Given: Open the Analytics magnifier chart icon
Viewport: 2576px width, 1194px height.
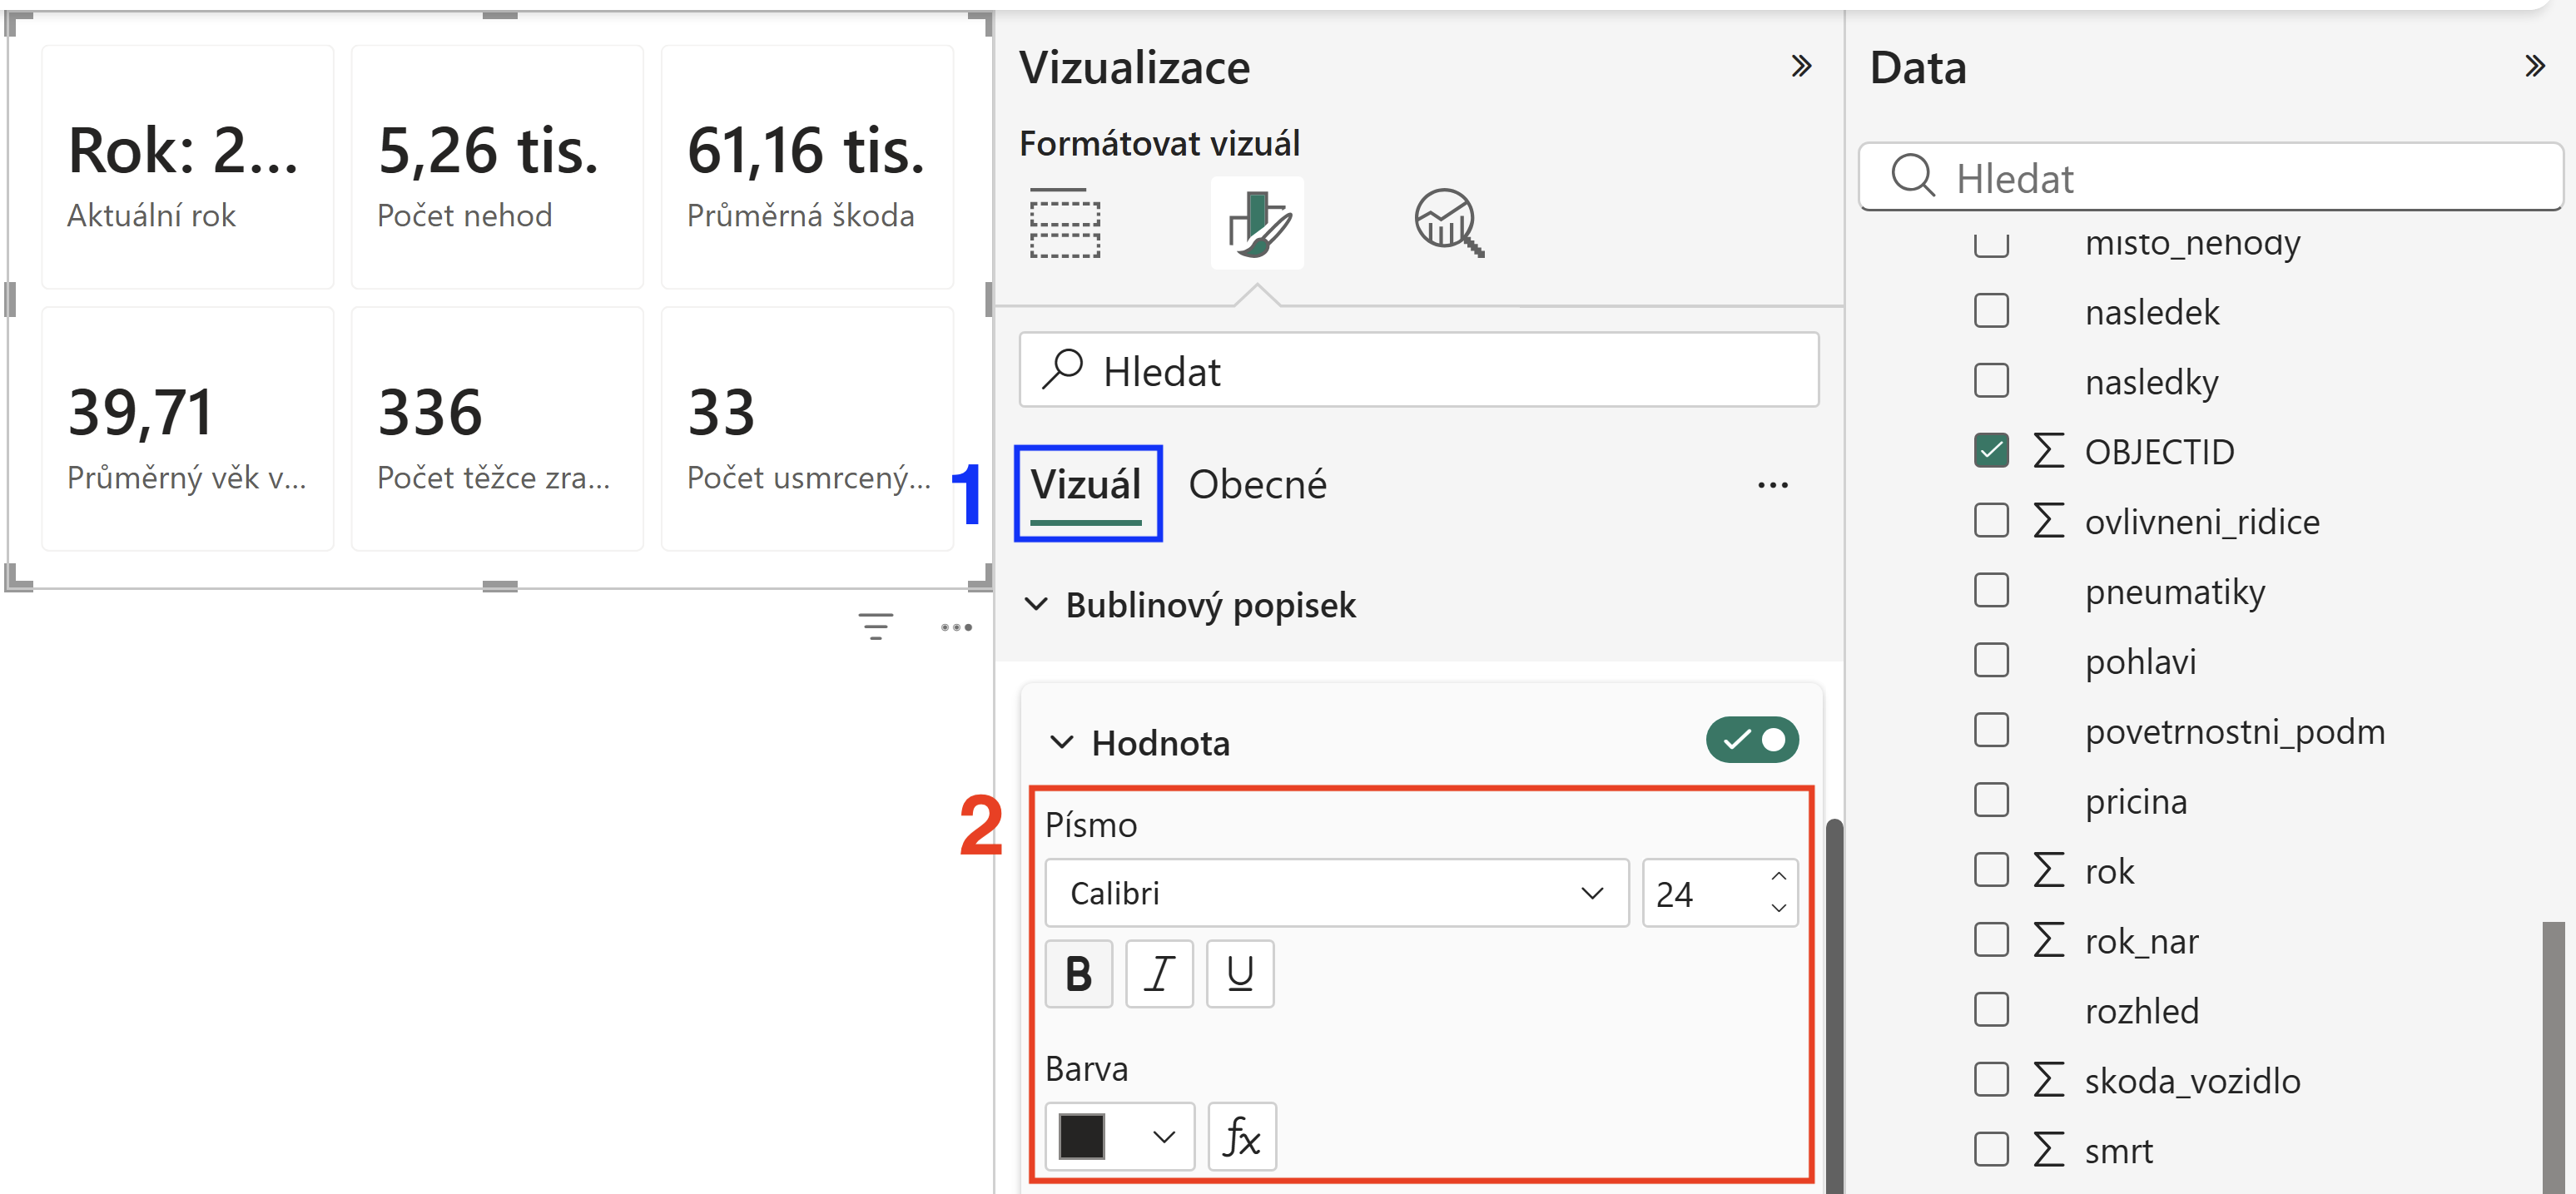Looking at the screenshot, I should pos(1449,223).
